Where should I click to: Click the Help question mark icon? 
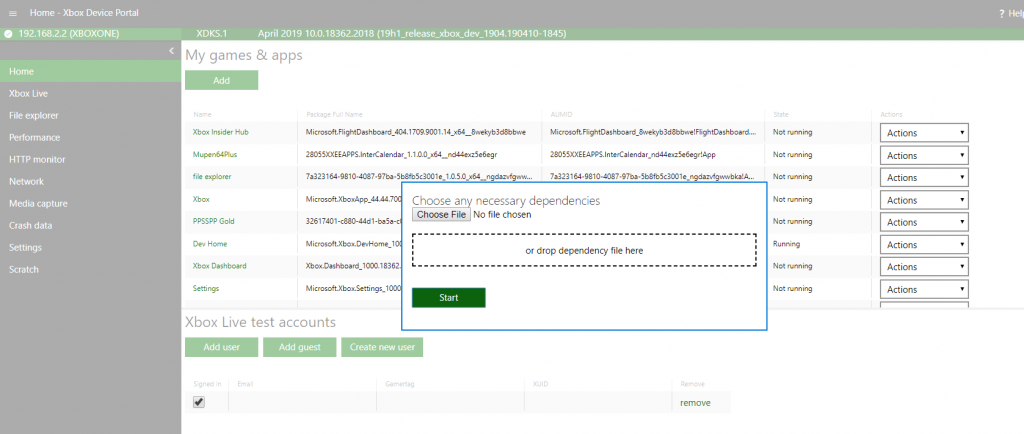[1002, 14]
